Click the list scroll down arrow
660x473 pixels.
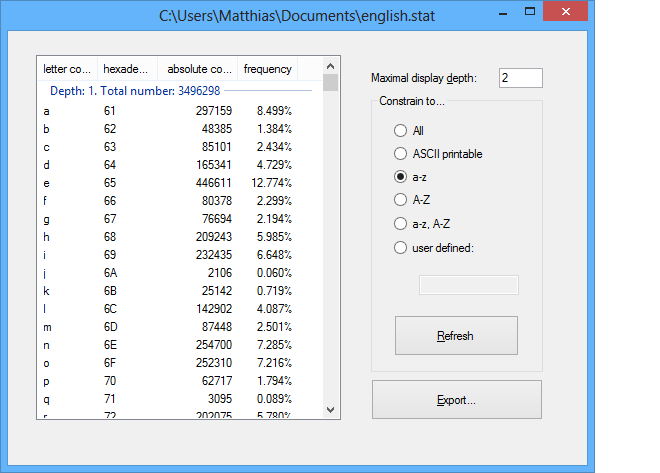(x=332, y=410)
